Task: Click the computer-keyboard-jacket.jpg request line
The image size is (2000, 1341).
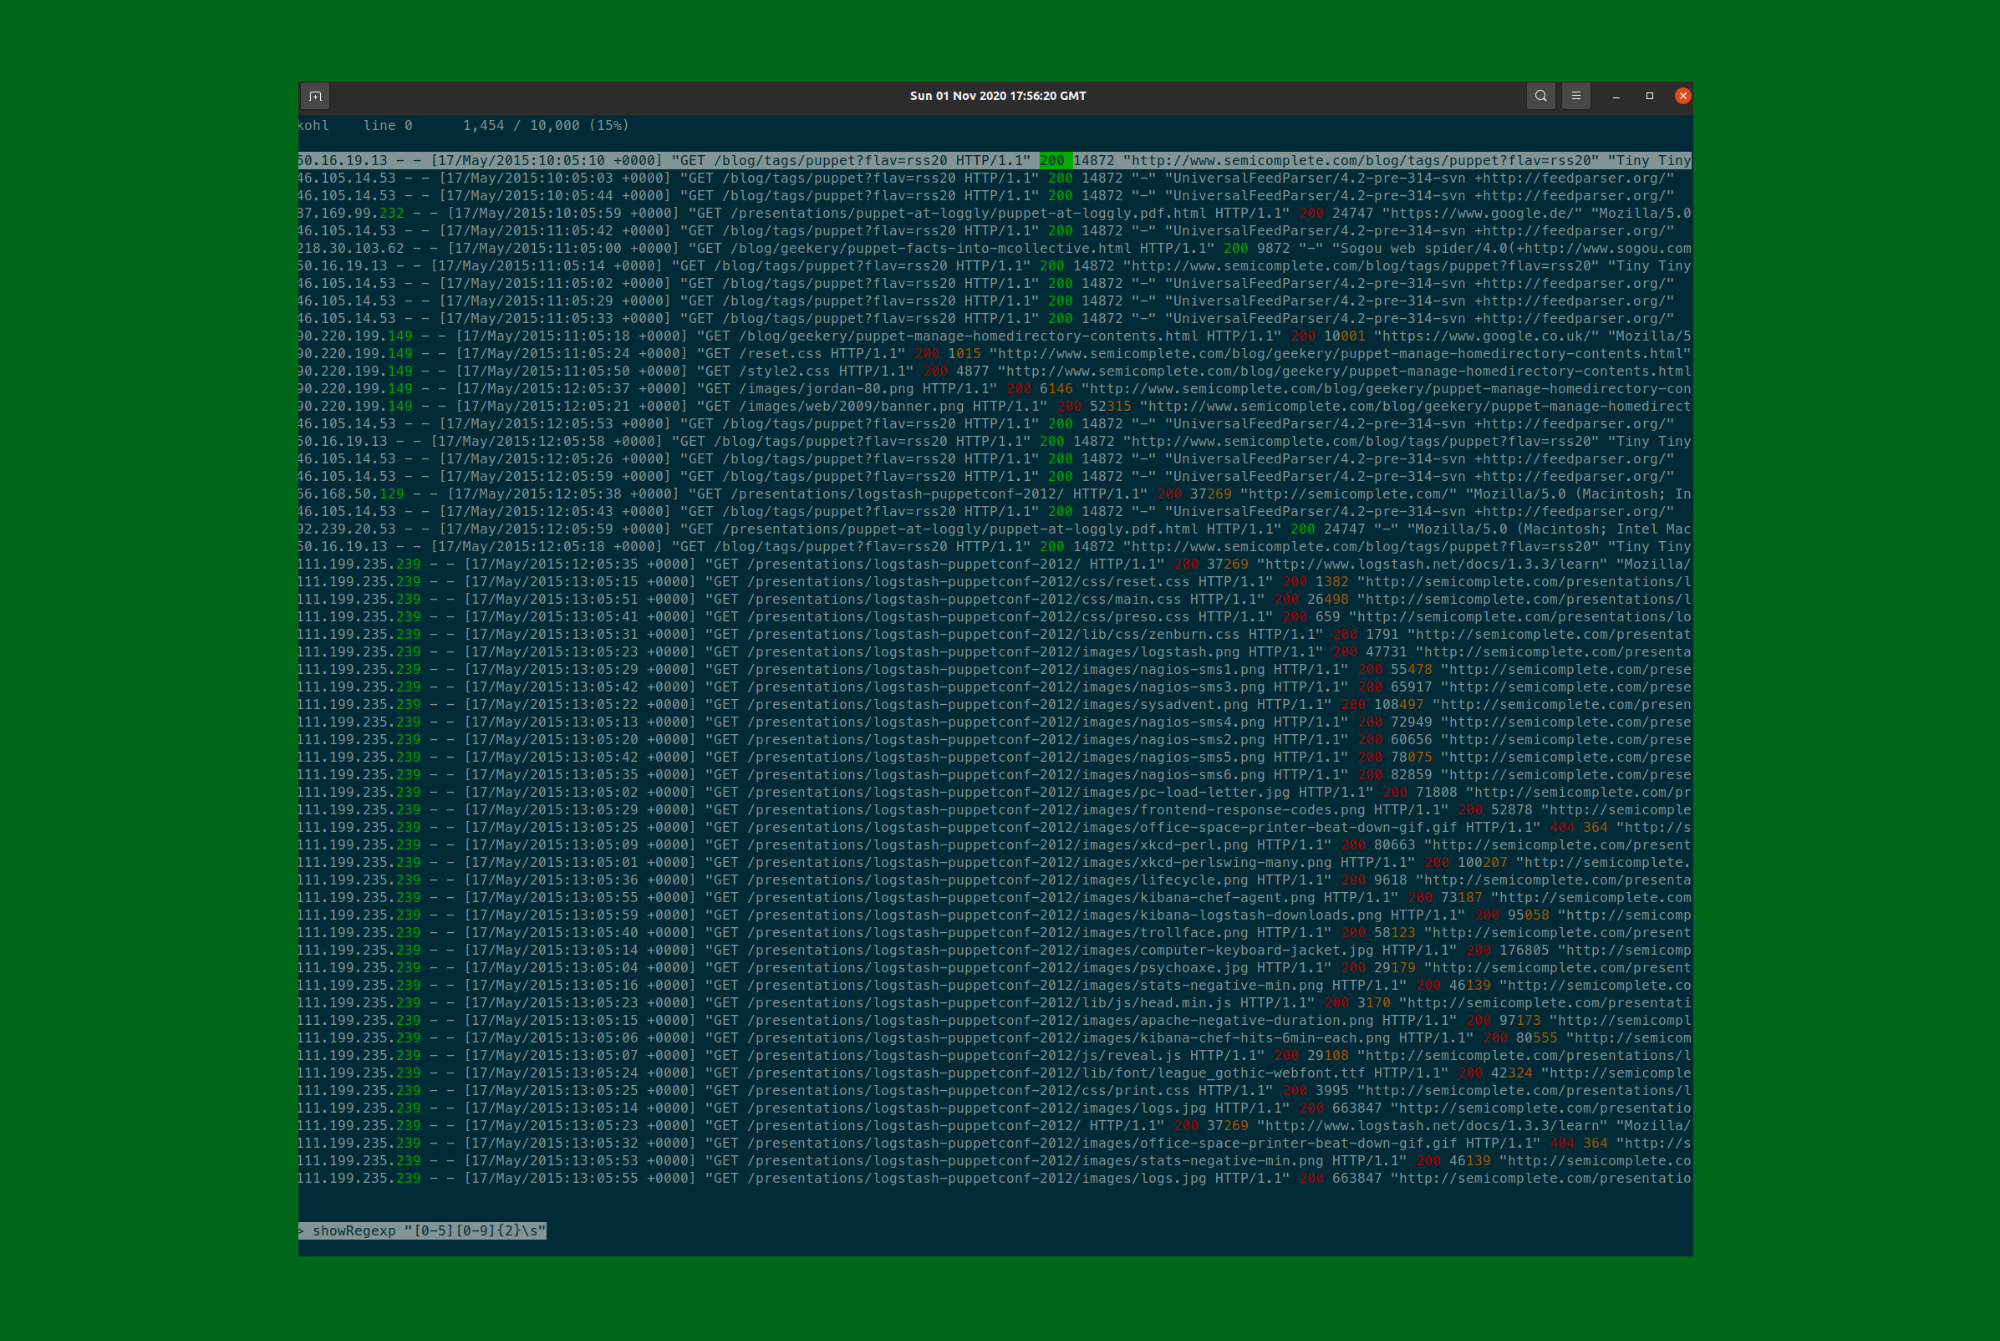Action: [x=995, y=950]
